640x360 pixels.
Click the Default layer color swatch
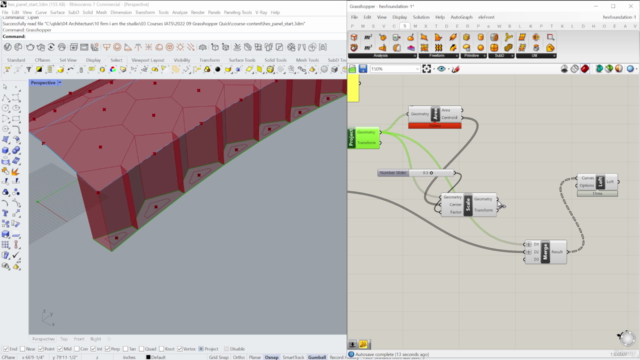click(x=148, y=357)
